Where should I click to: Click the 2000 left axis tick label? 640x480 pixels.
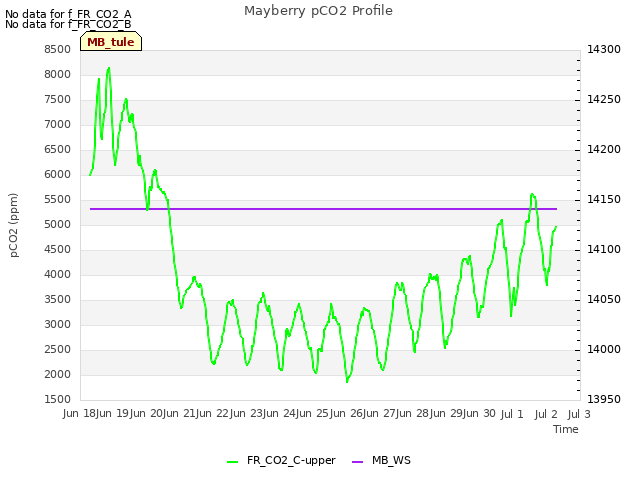click(x=58, y=374)
